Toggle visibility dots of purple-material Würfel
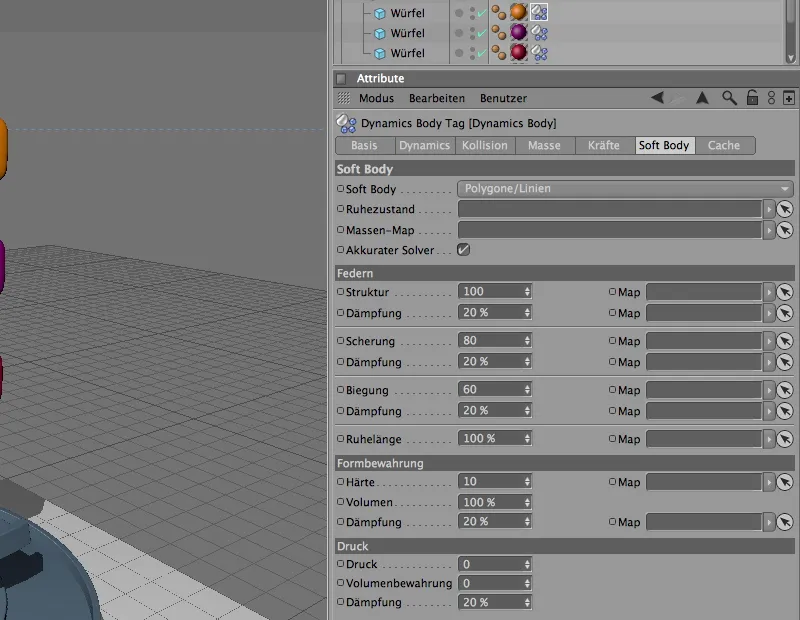This screenshot has height=620, width=800. coord(472,33)
